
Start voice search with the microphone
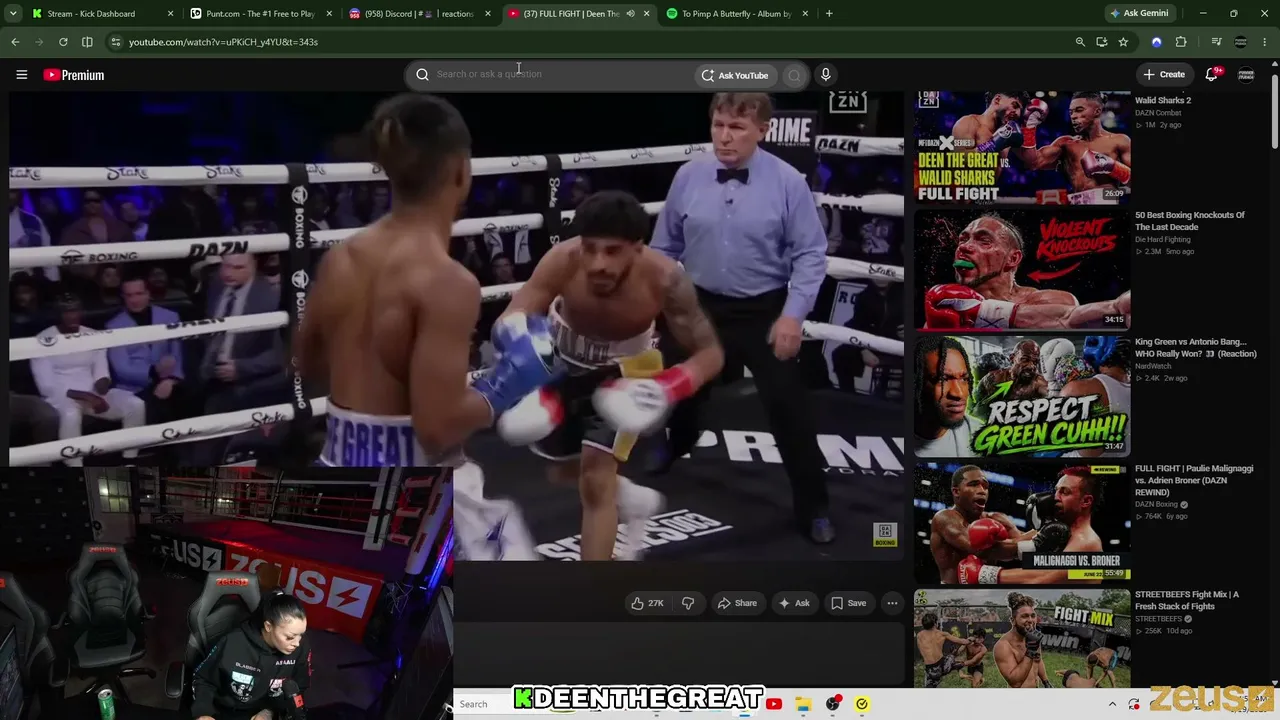tap(825, 75)
